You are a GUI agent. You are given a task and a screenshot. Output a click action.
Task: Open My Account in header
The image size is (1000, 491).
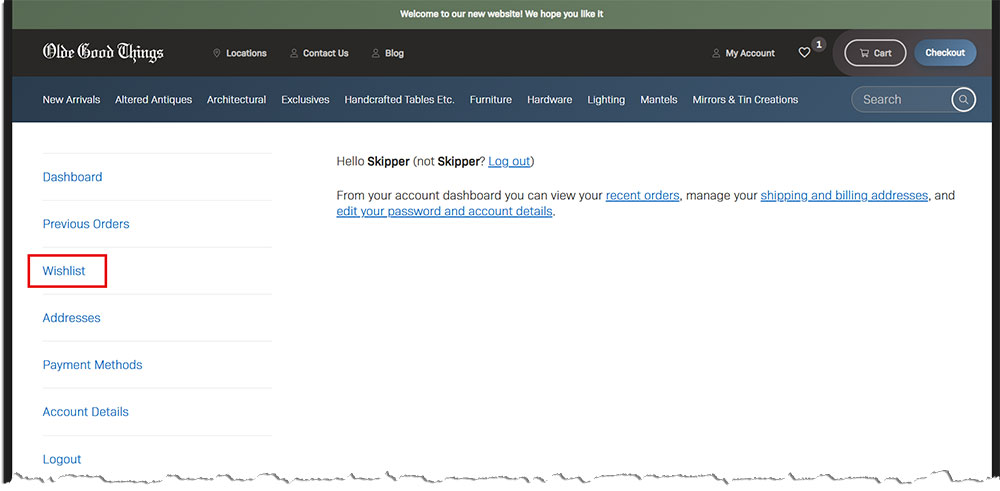(x=743, y=53)
